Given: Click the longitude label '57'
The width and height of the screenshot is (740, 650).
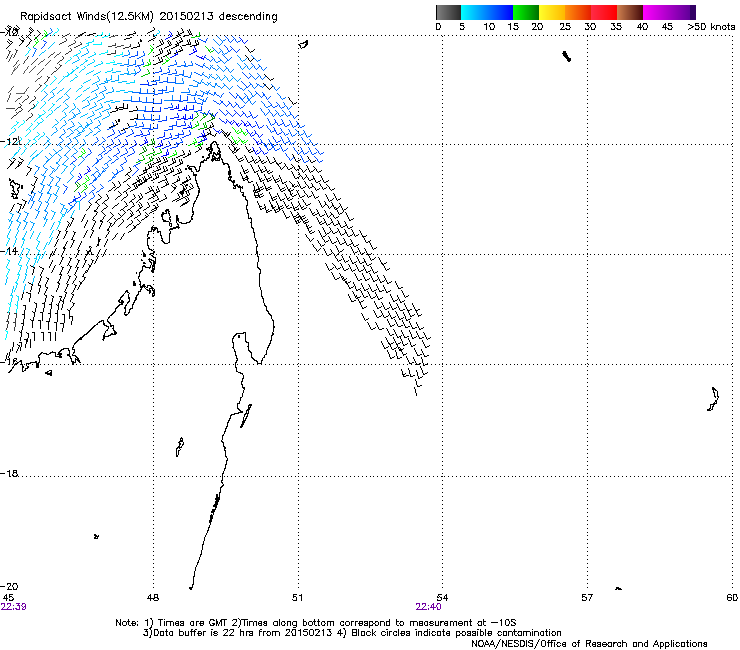Looking at the screenshot, I should [587, 598].
